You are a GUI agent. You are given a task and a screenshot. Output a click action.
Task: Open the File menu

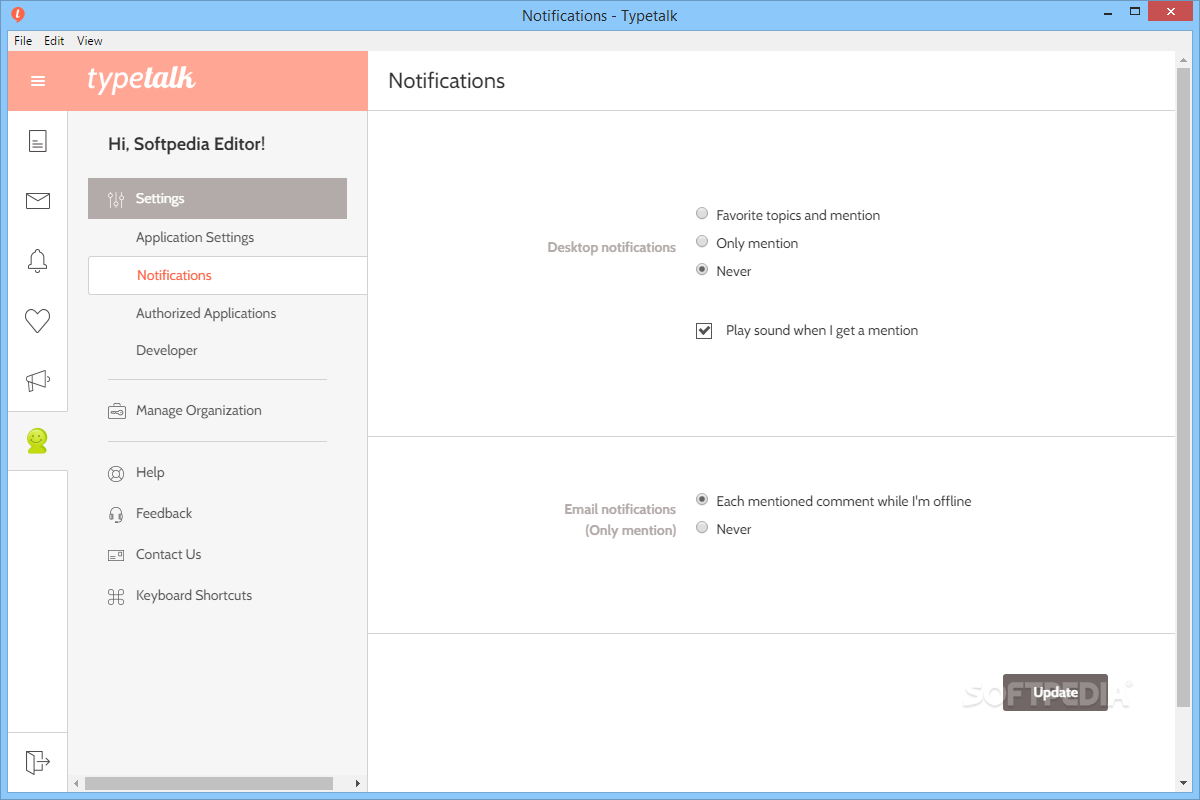[x=23, y=41]
